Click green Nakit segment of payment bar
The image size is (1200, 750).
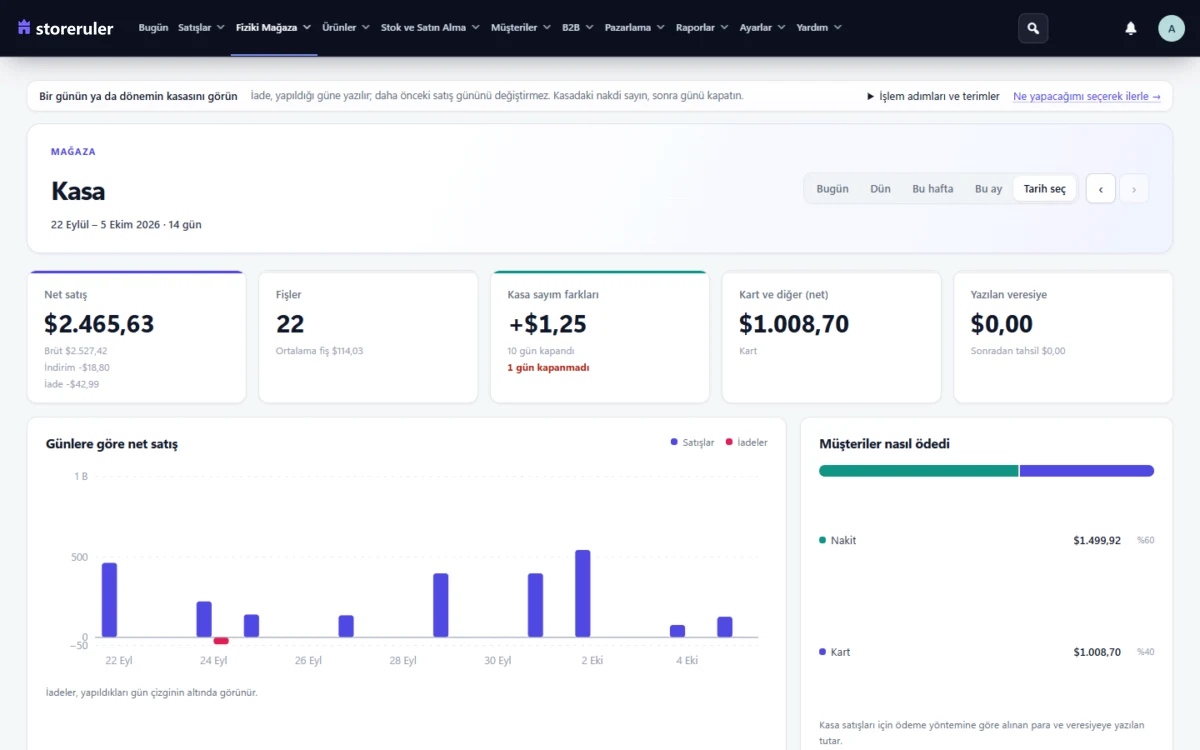pos(918,471)
